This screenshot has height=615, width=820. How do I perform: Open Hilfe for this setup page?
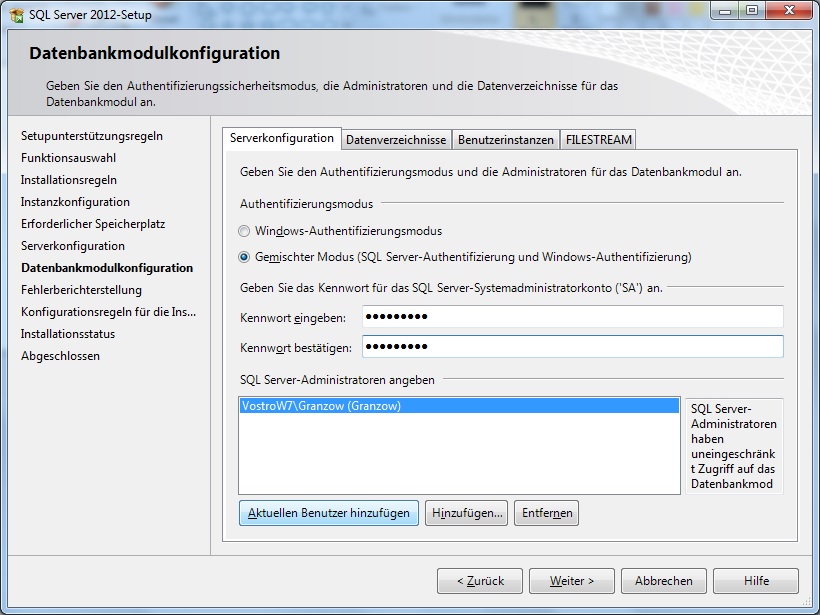point(756,581)
